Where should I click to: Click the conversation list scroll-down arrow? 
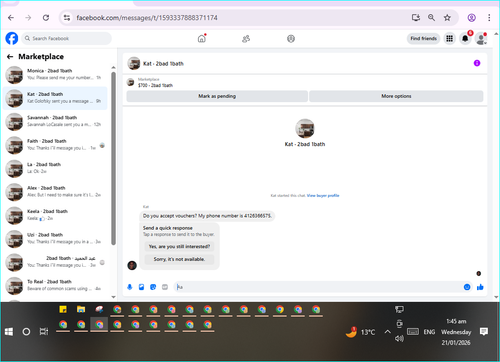(113, 297)
